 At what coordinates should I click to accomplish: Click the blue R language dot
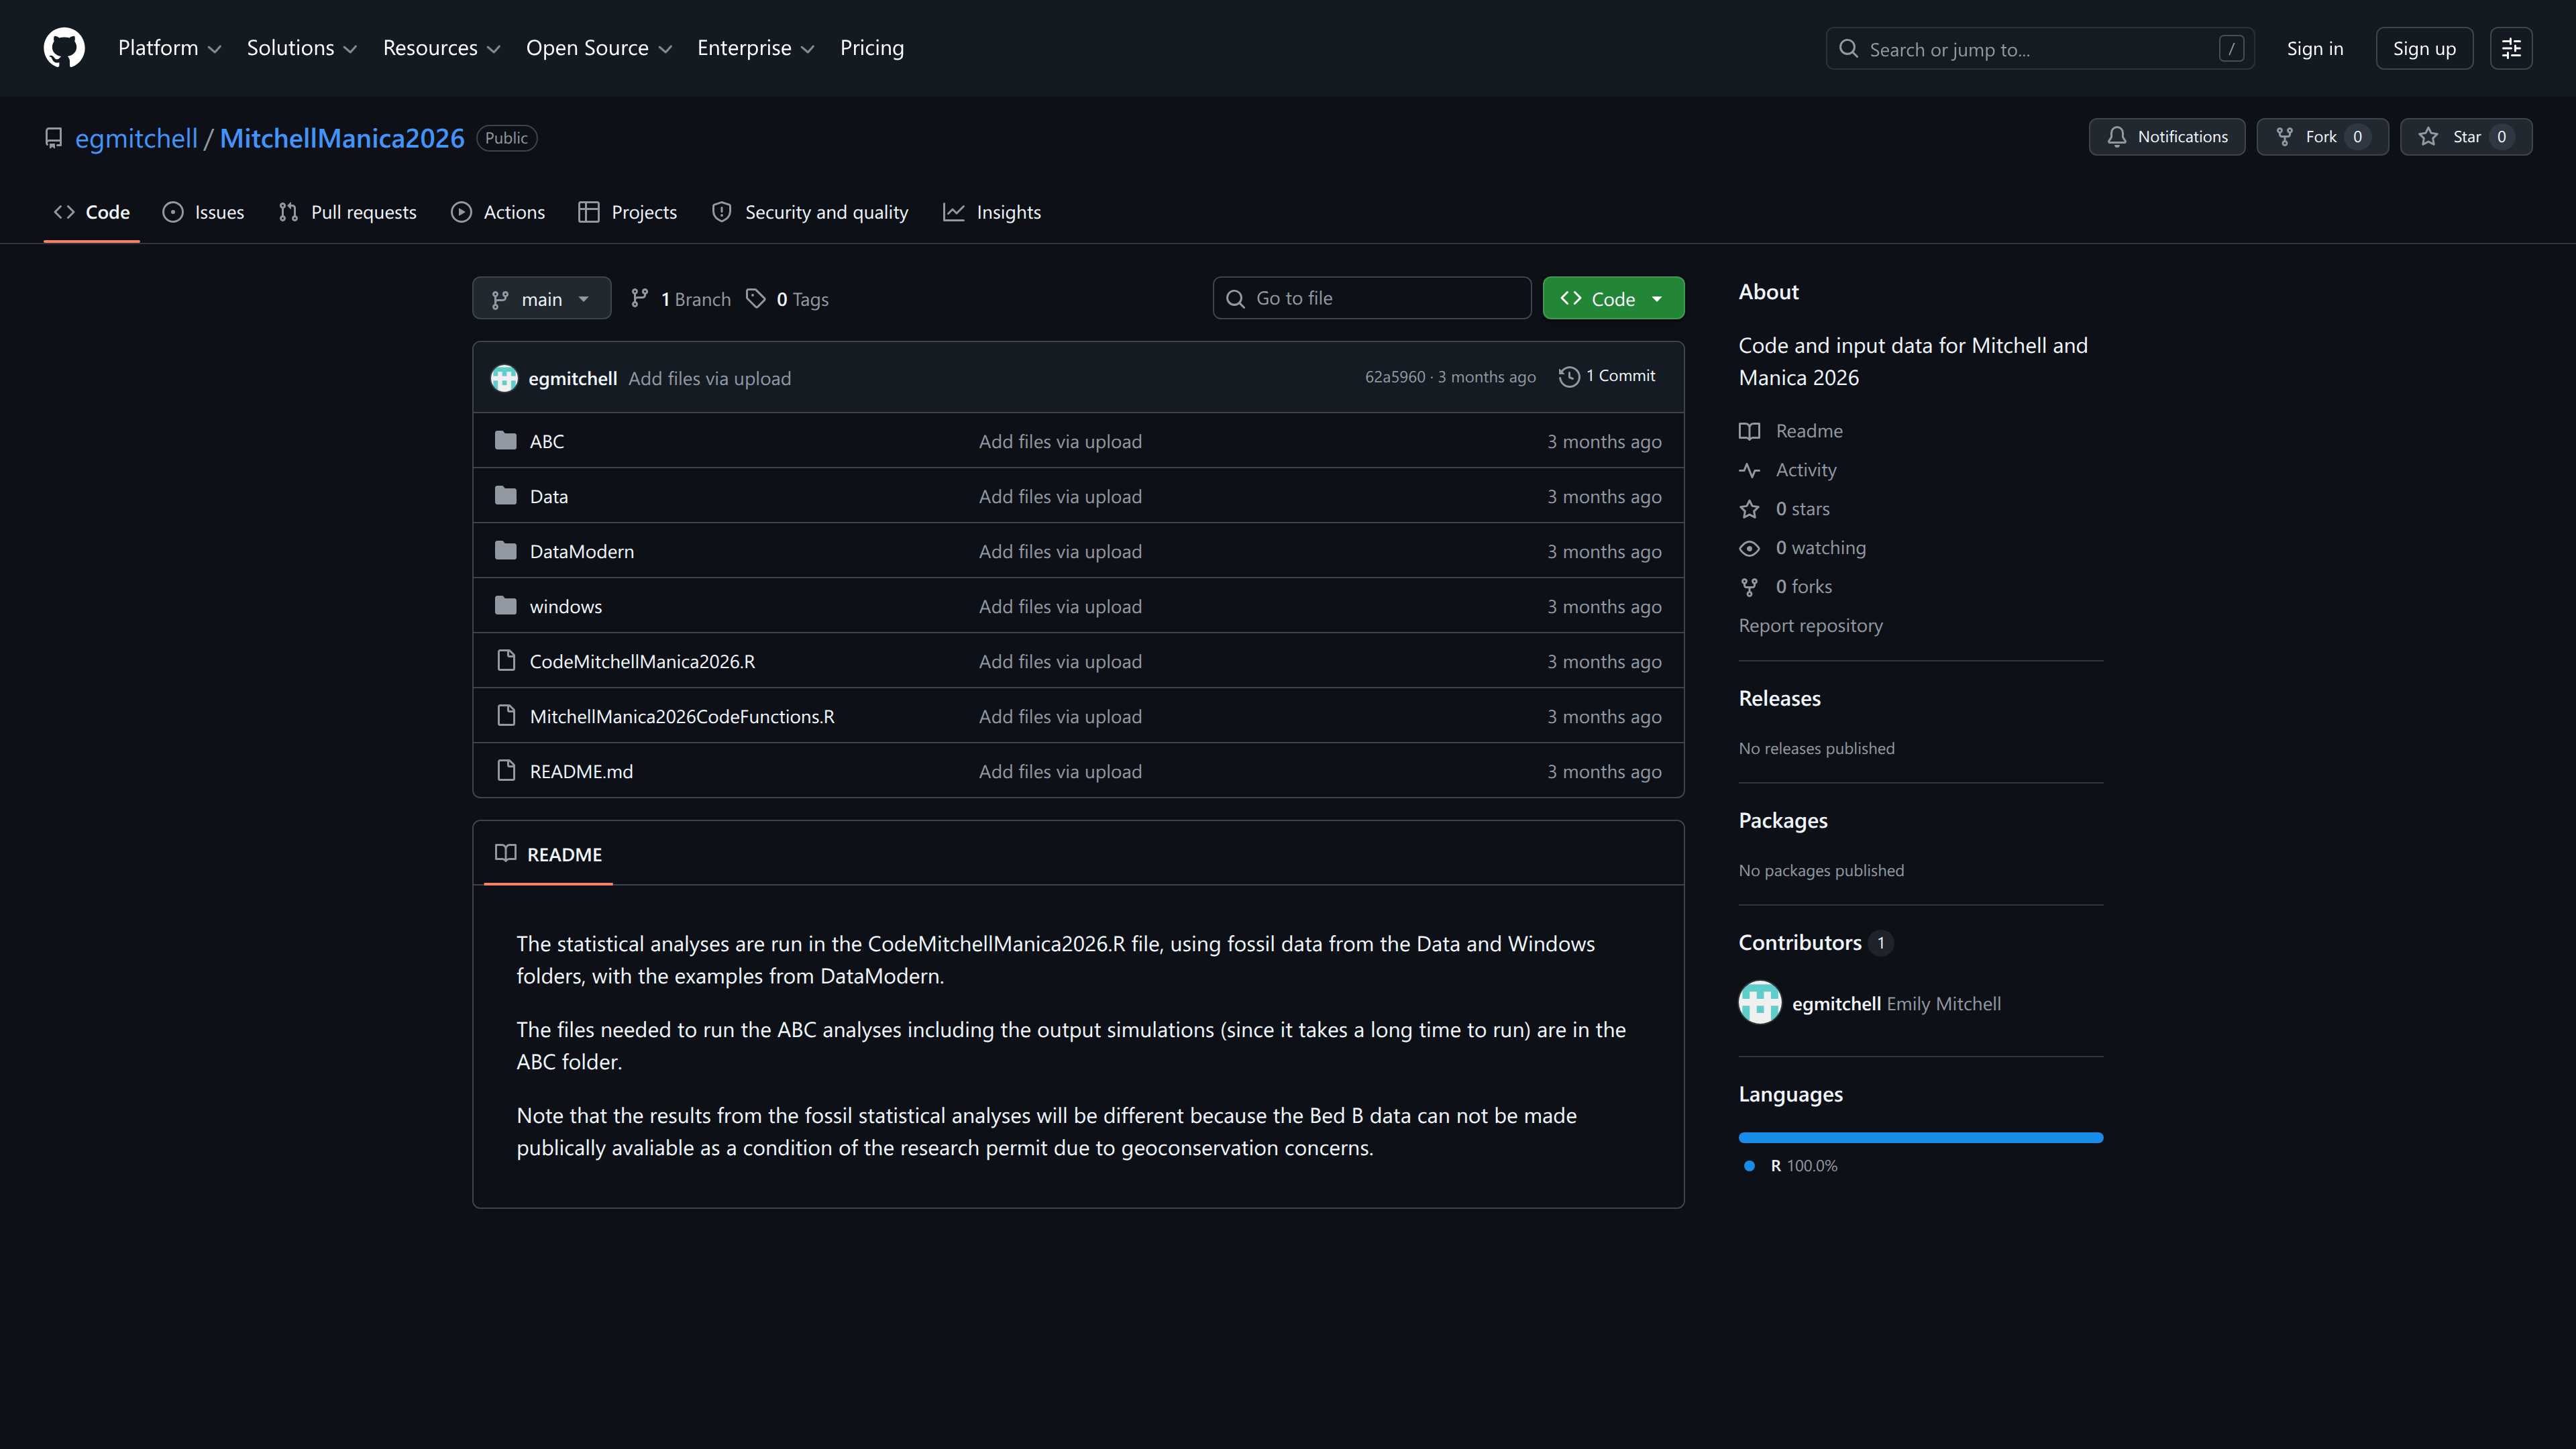click(1749, 1166)
